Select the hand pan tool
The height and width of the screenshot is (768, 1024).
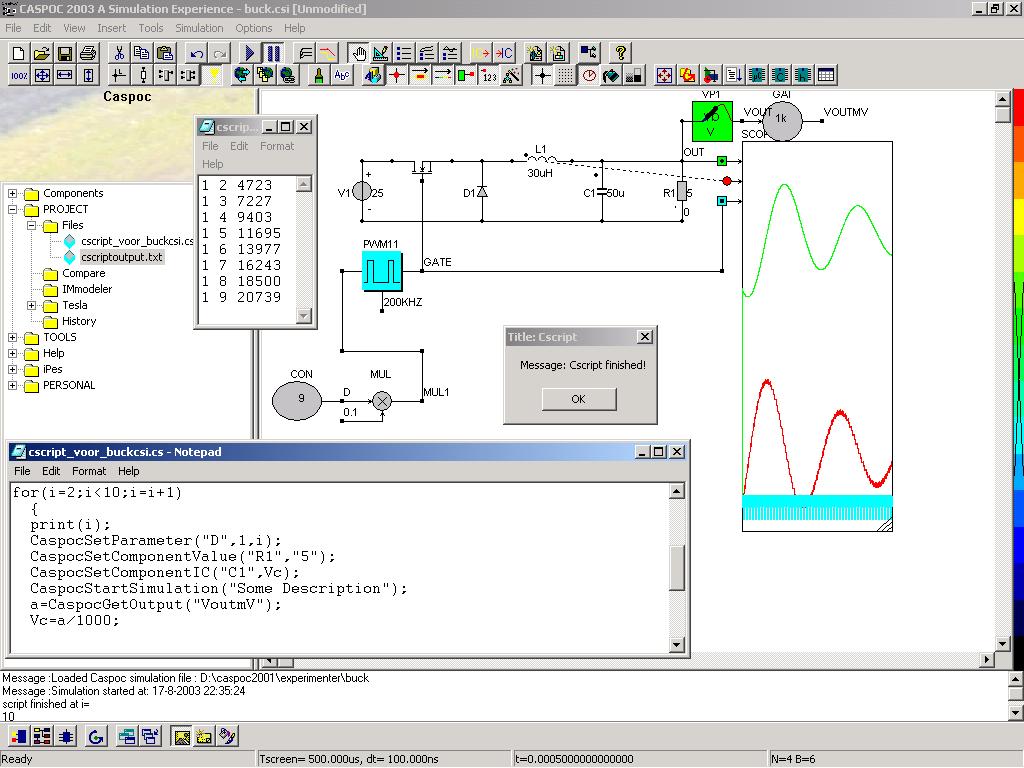pyautogui.click(x=359, y=53)
